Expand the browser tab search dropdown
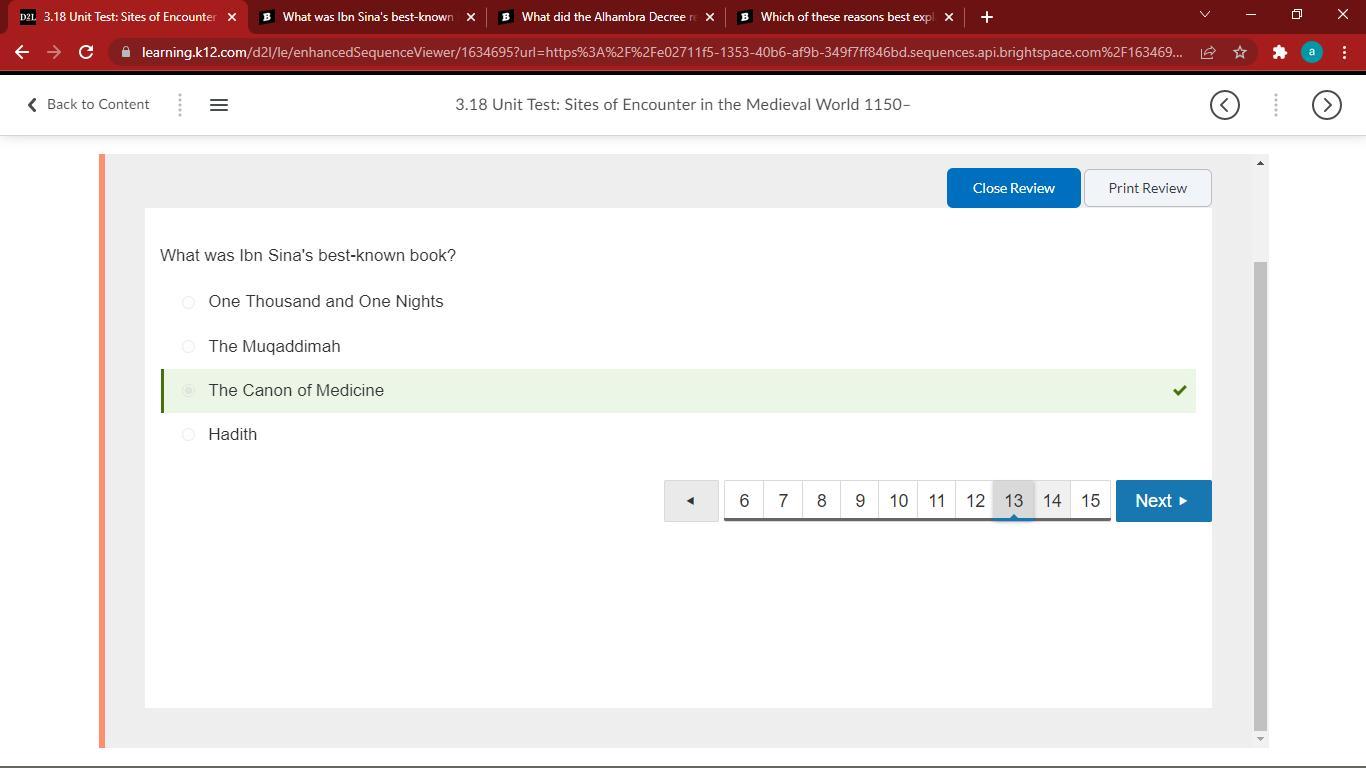 [1204, 15]
